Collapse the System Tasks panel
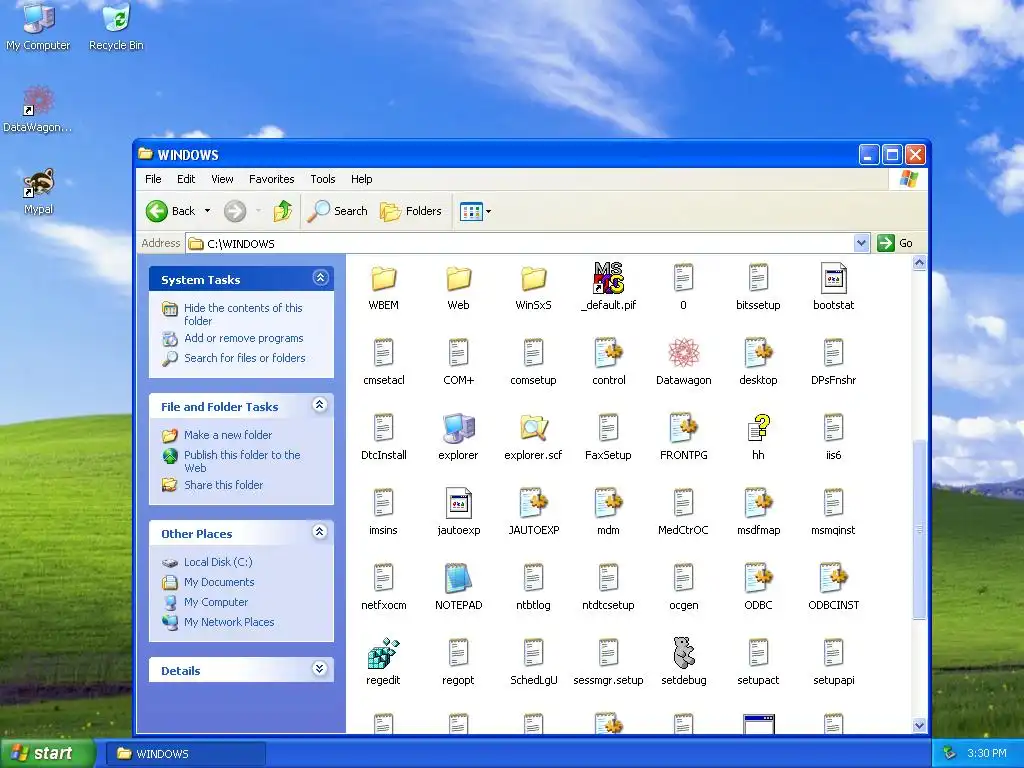 pyautogui.click(x=320, y=278)
